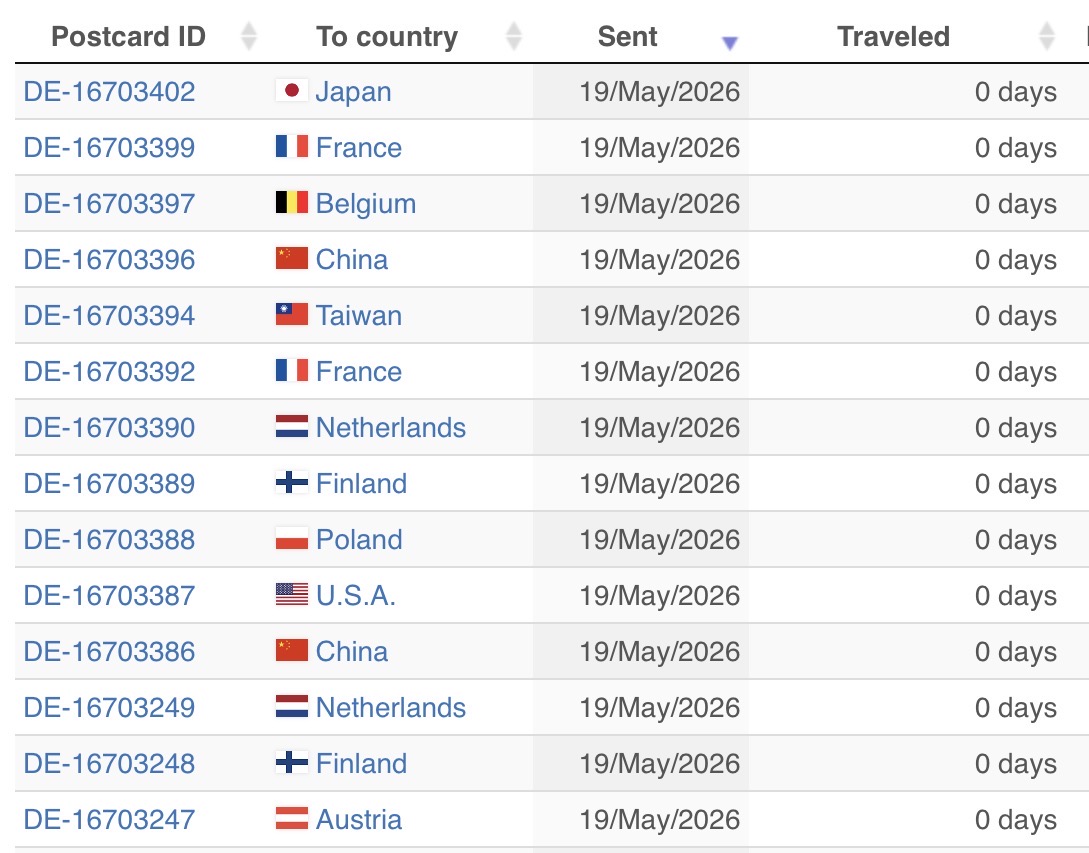Click the Finland flag beside DE-16703389
Screen dimensions: 1089x853
292,482
